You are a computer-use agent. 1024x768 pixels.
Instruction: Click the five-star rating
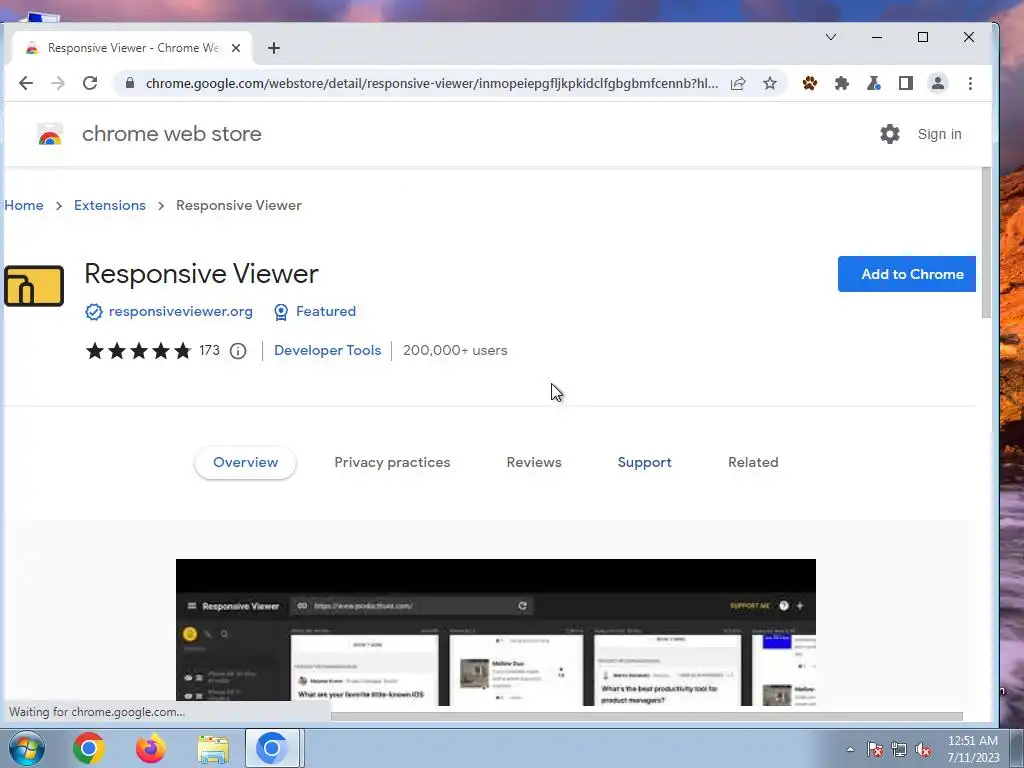[138, 351]
